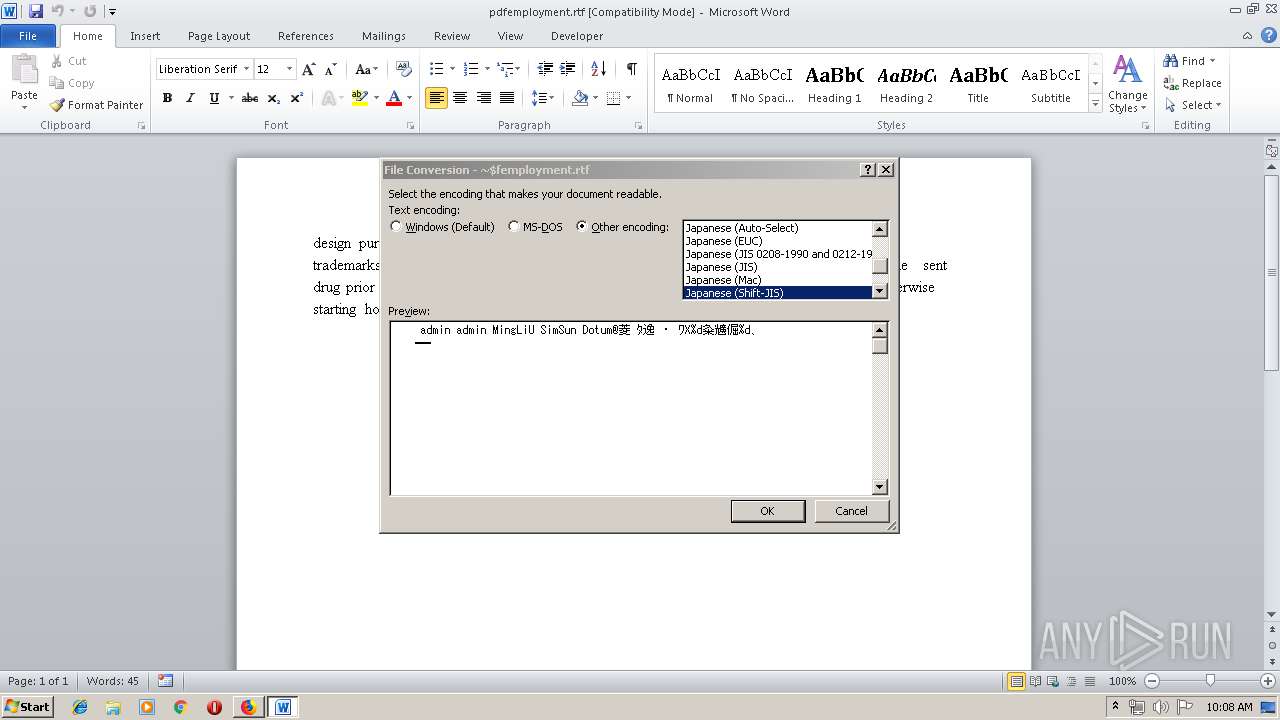1280x720 pixels.
Task: Click the Shrink Font icon
Action: [330, 69]
